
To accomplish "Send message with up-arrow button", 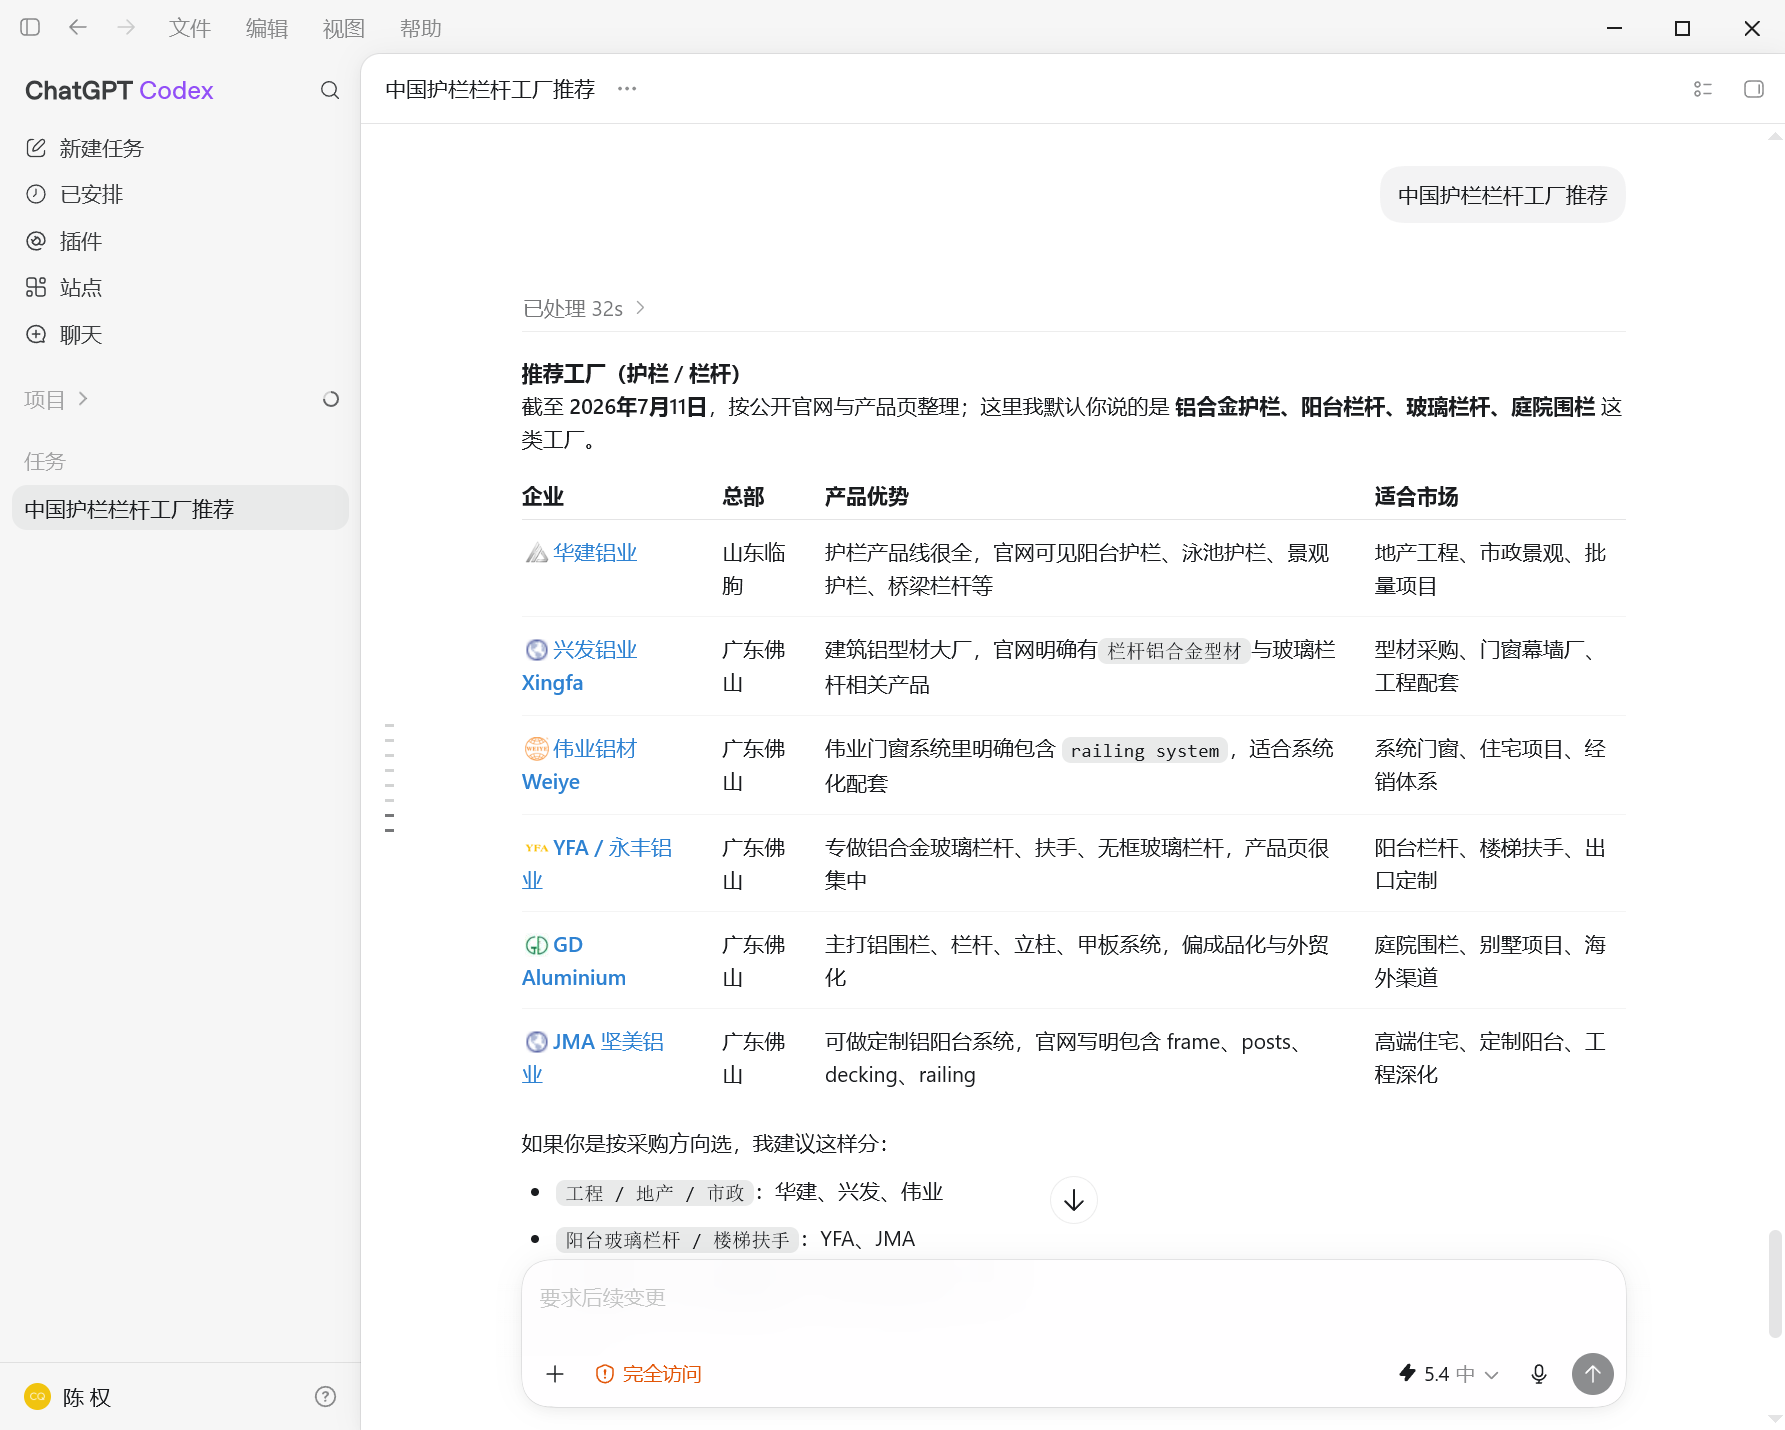I will [x=1593, y=1374].
